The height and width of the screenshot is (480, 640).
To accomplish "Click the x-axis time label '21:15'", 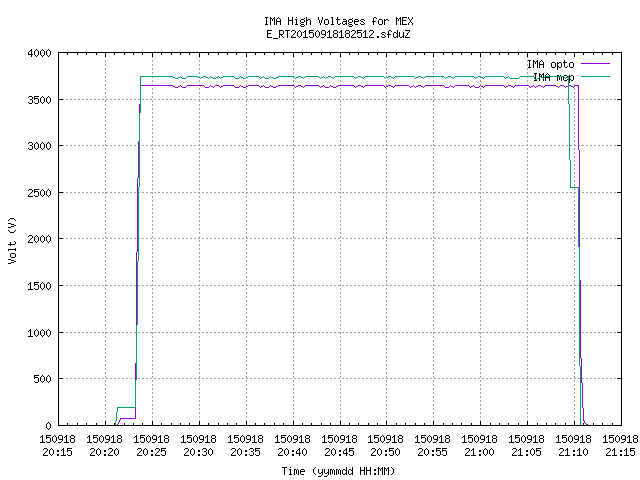I will coord(620,452).
